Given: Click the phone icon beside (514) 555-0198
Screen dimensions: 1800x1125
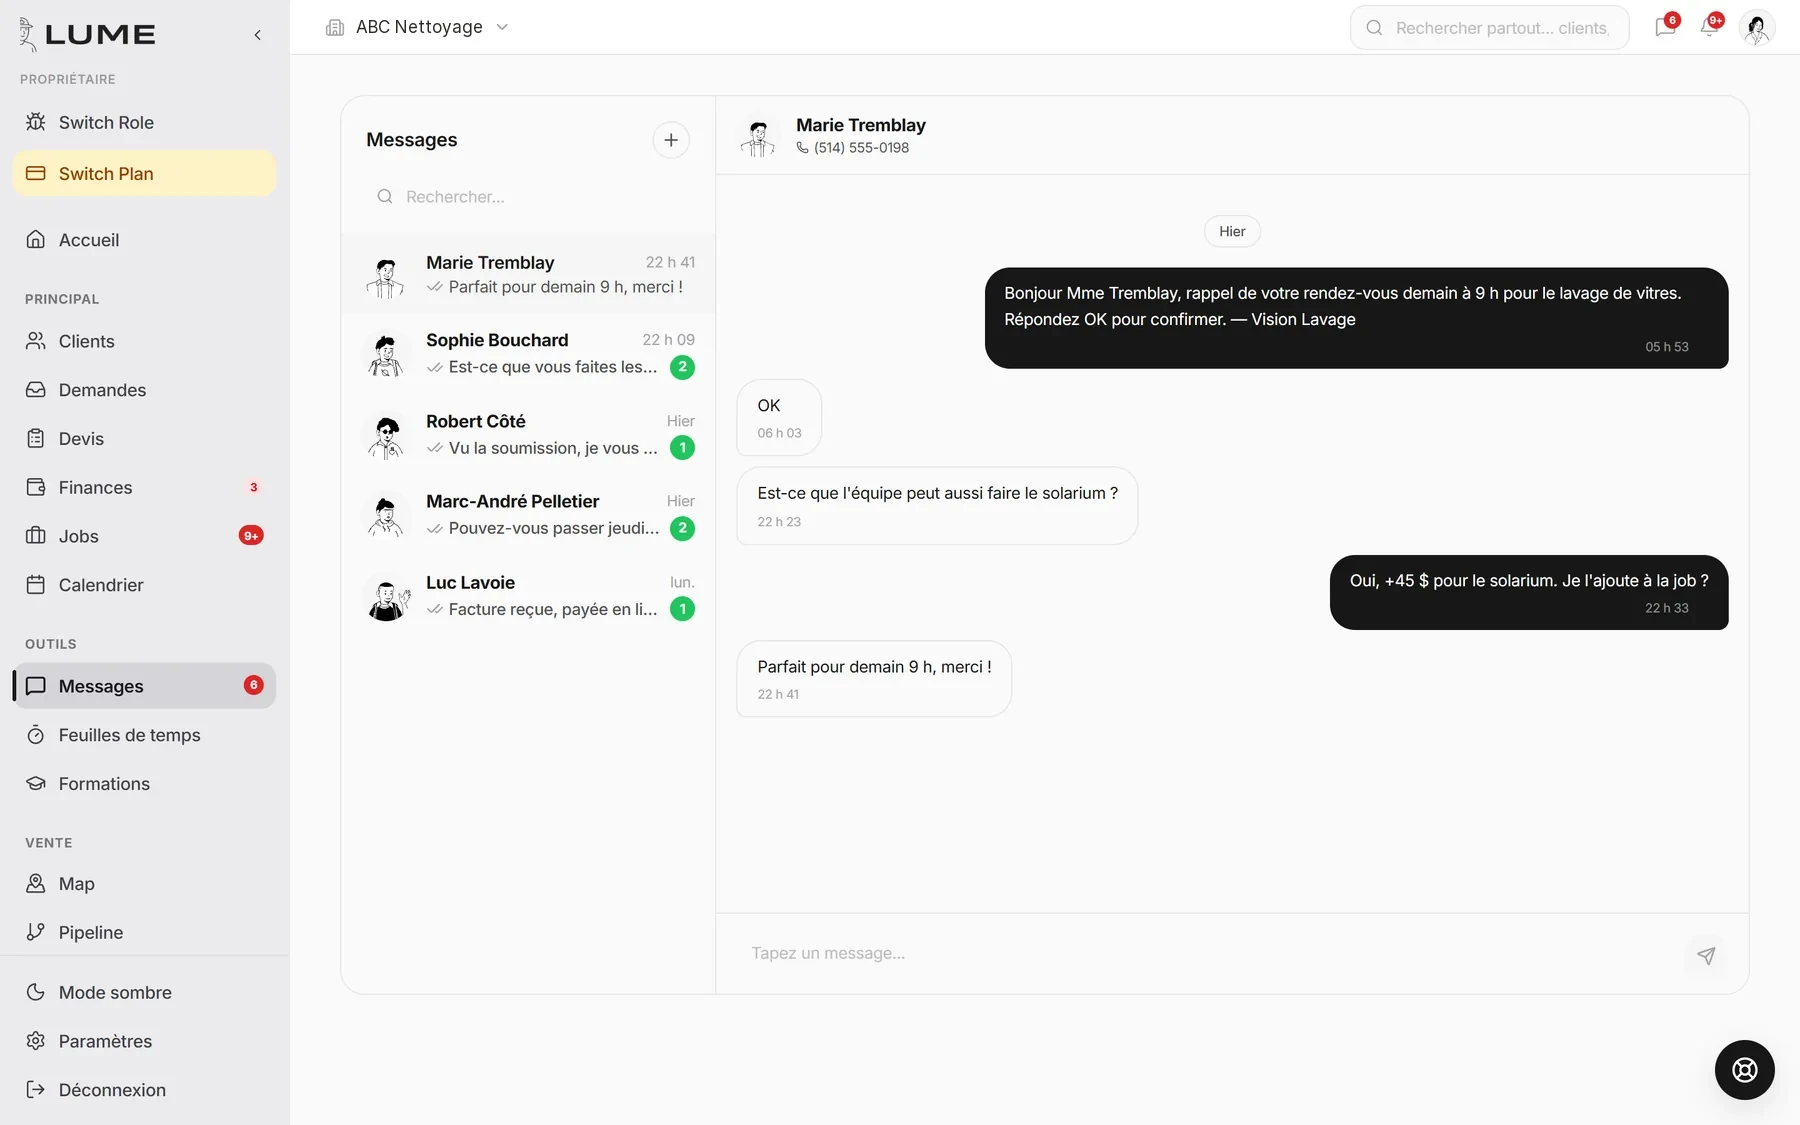Looking at the screenshot, I should pos(802,148).
